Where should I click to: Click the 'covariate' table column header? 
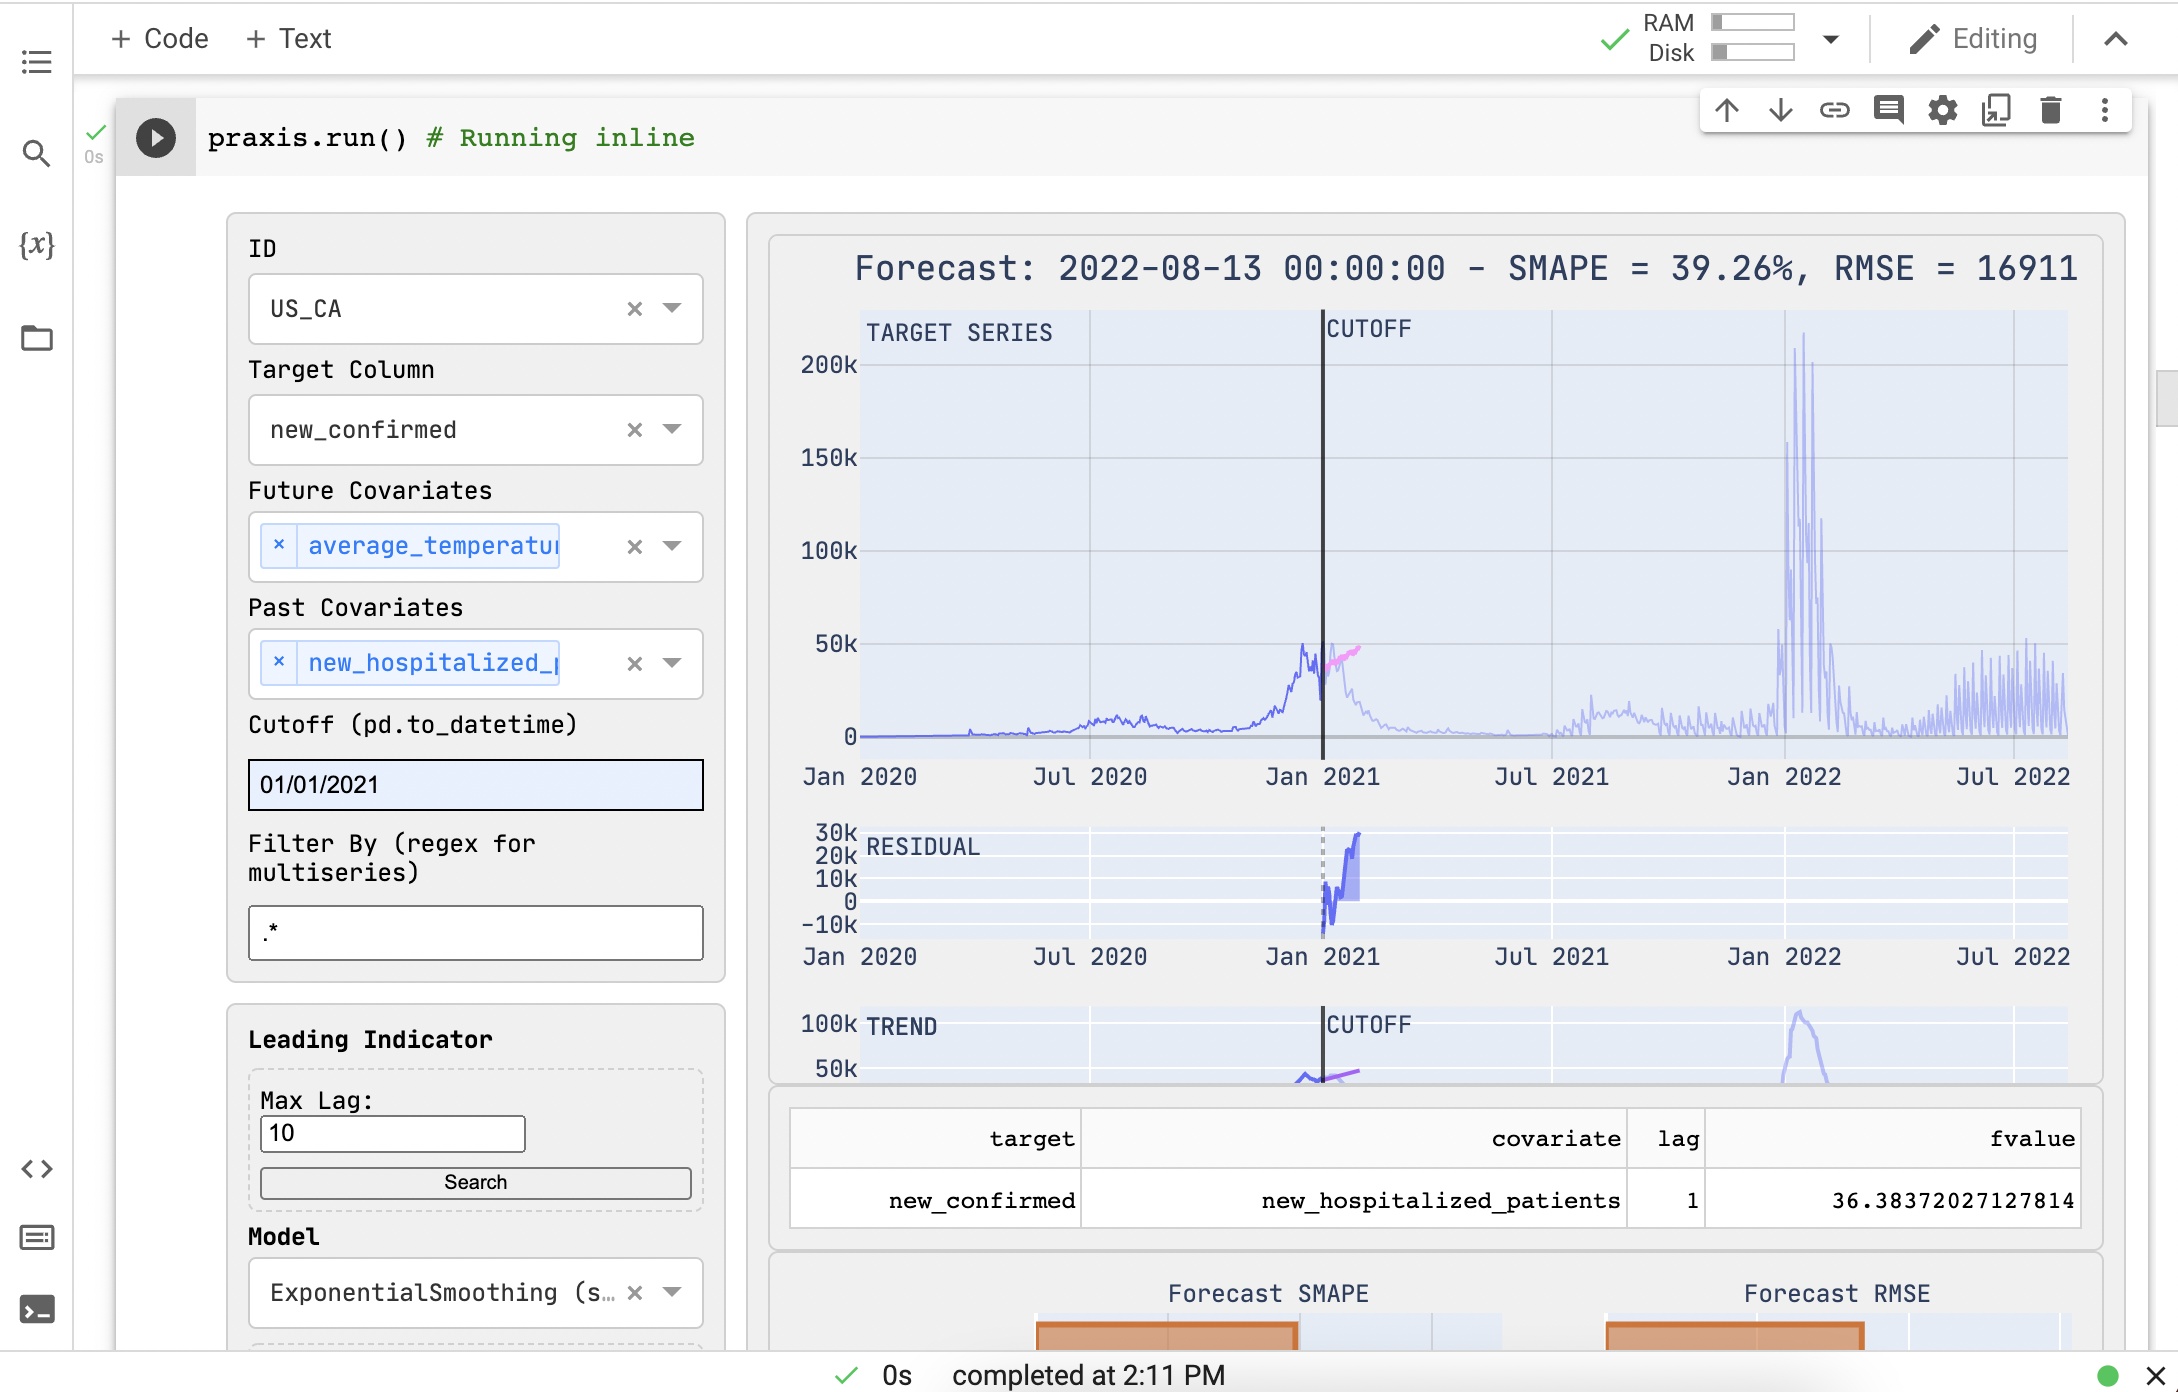pos(1354,1139)
